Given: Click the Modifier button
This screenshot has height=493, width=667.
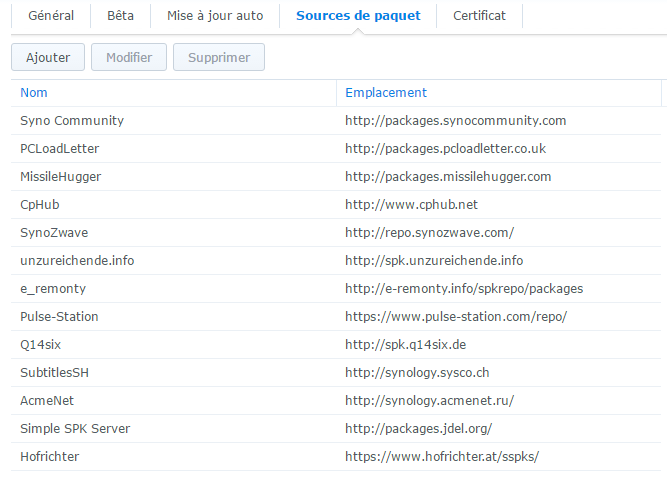Looking at the screenshot, I should [129, 57].
